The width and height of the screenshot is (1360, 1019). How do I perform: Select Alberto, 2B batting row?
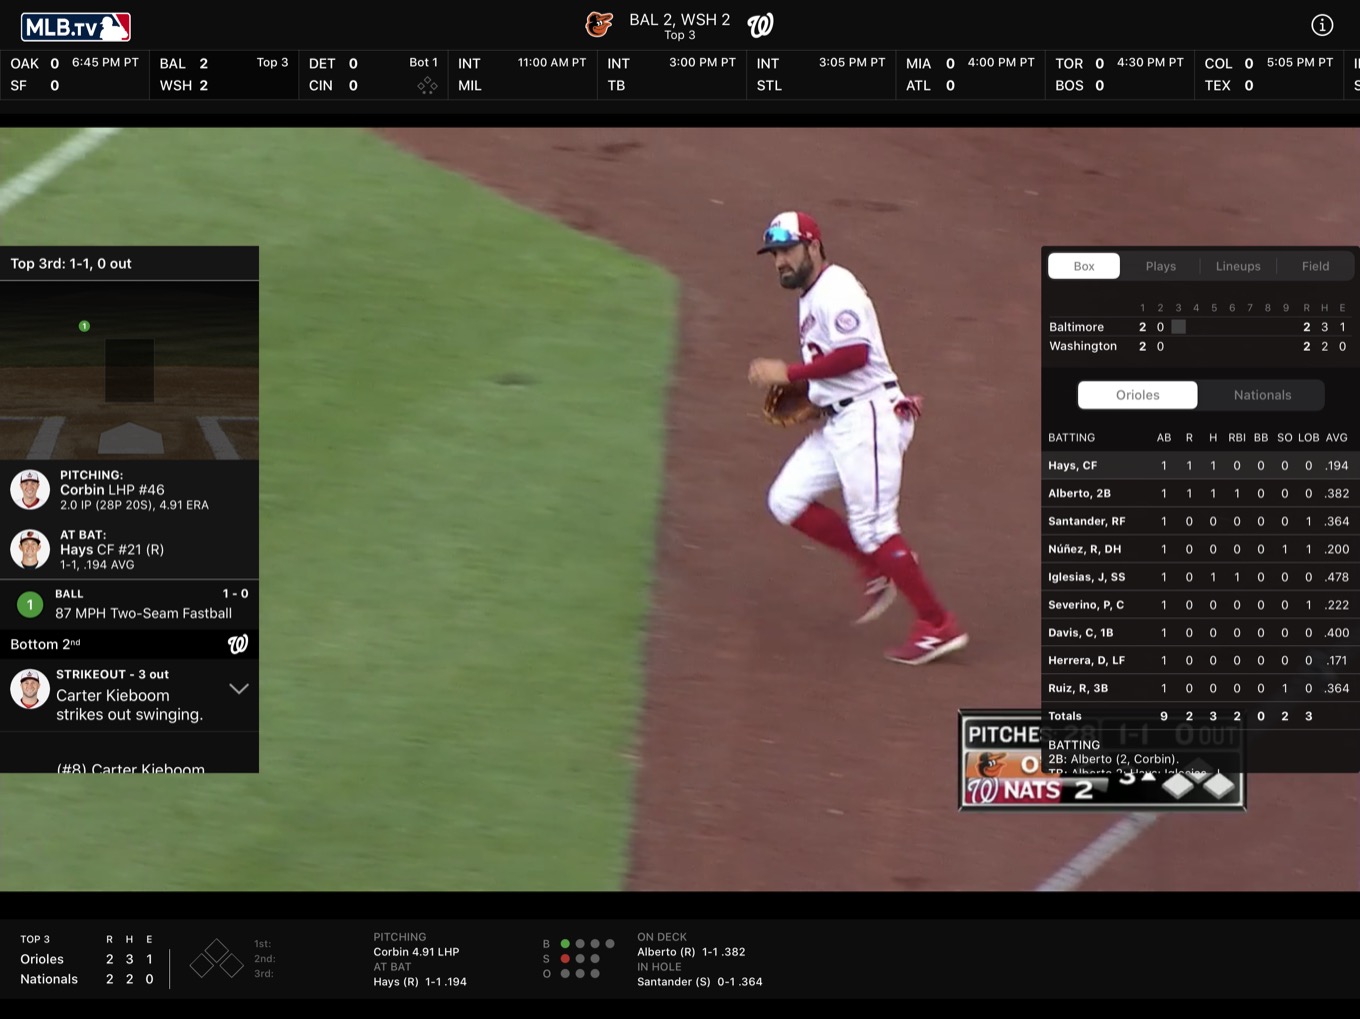click(x=1200, y=493)
